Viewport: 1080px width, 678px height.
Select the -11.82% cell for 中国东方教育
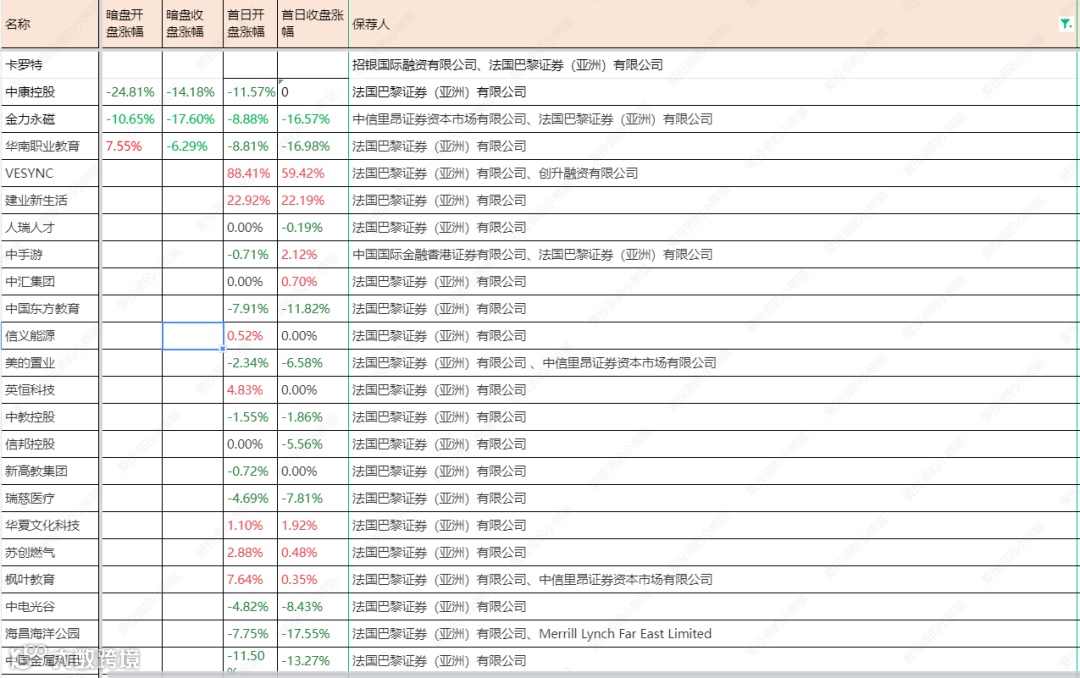(x=313, y=309)
